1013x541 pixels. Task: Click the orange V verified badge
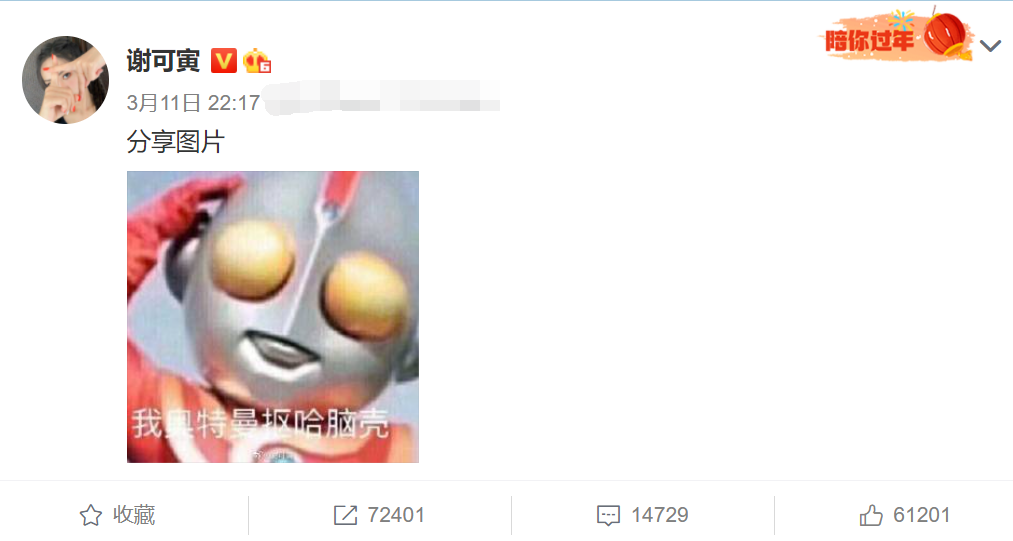click(x=224, y=61)
